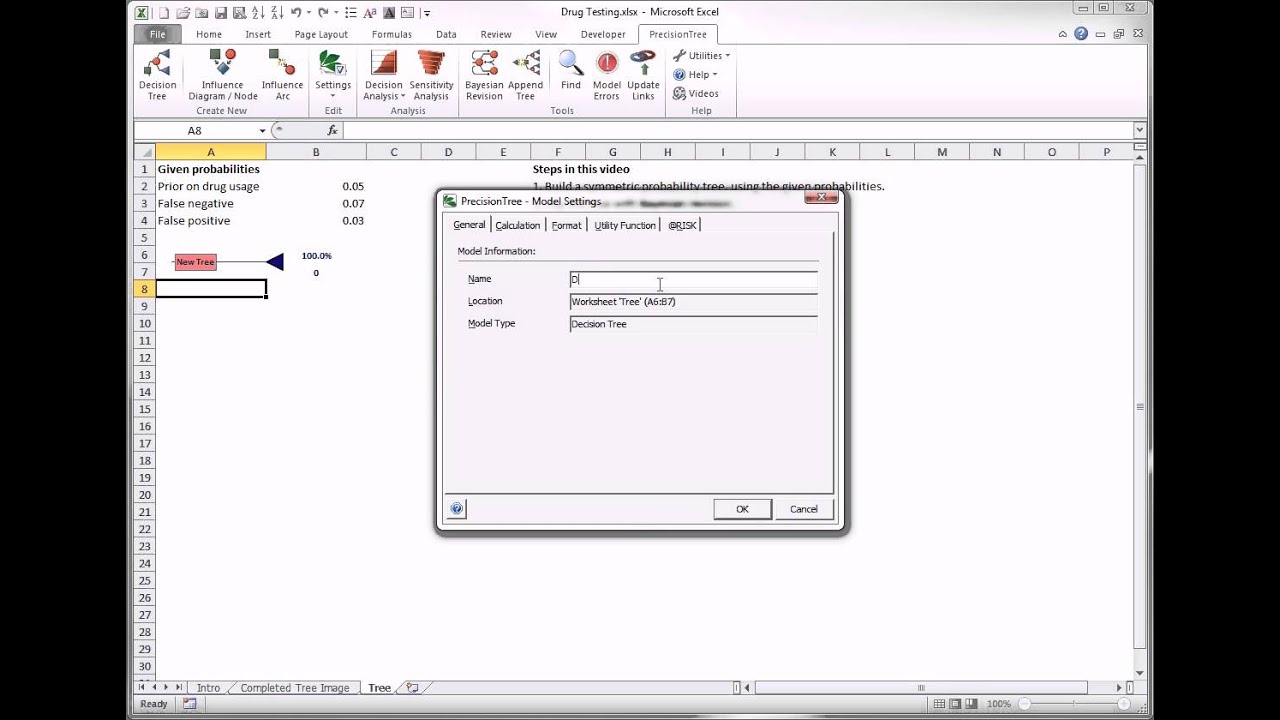Select column A header
The height and width of the screenshot is (720, 1280).
click(211, 152)
